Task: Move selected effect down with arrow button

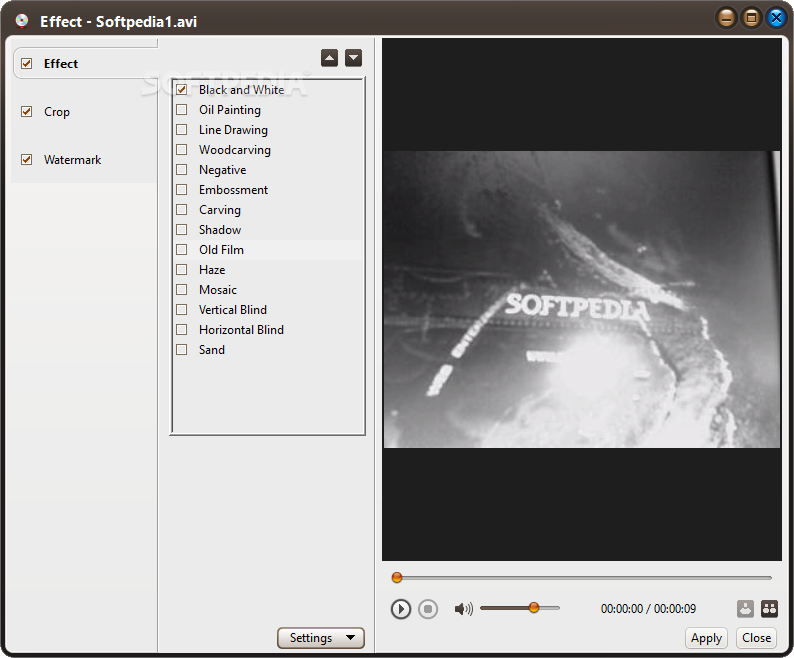Action: [x=353, y=58]
